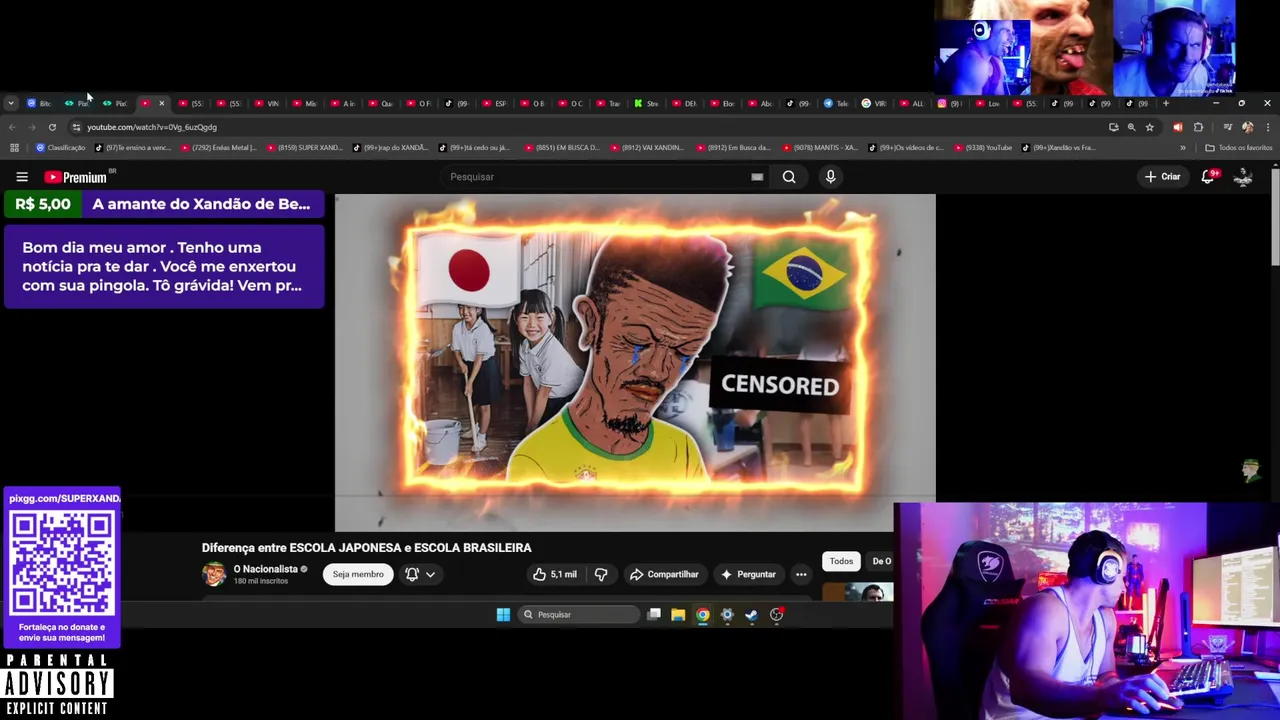Screen dimensions: 1280x720
Task: Bookmark this page with star icon
Action: point(1150,127)
